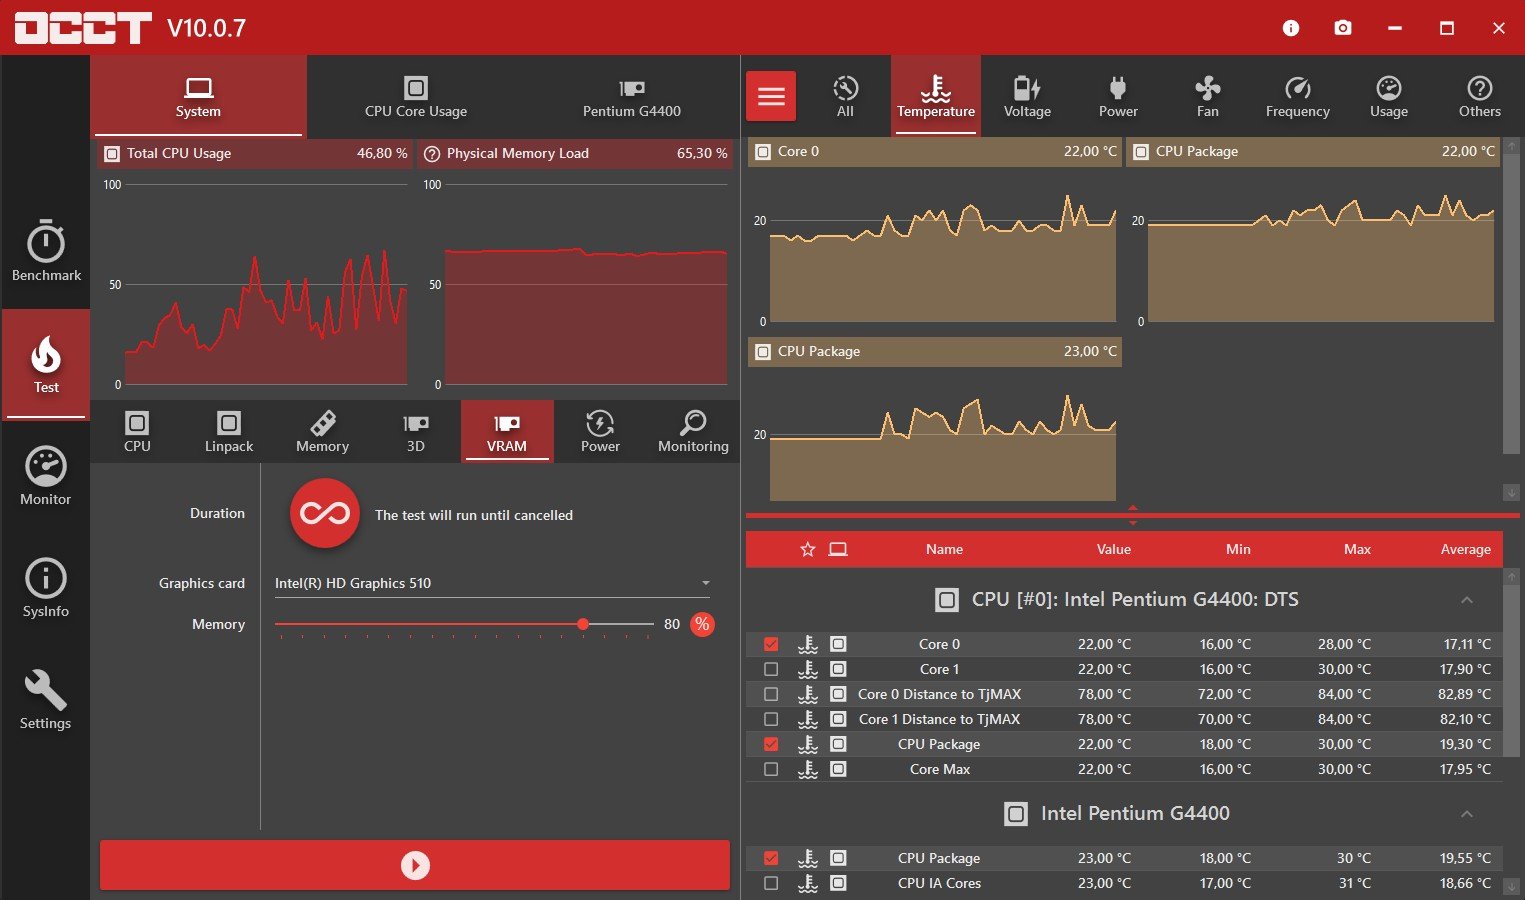The height and width of the screenshot is (900, 1525).
Task: Open the Benchmark section in sidebar
Action: [46, 250]
